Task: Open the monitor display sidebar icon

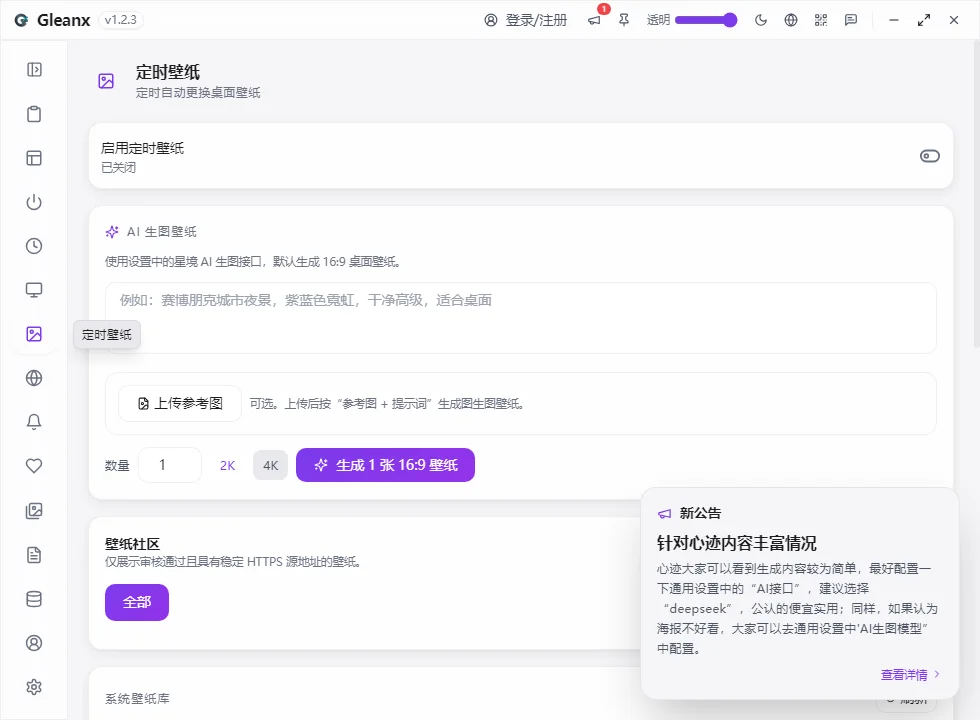Action: tap(34, 290)
